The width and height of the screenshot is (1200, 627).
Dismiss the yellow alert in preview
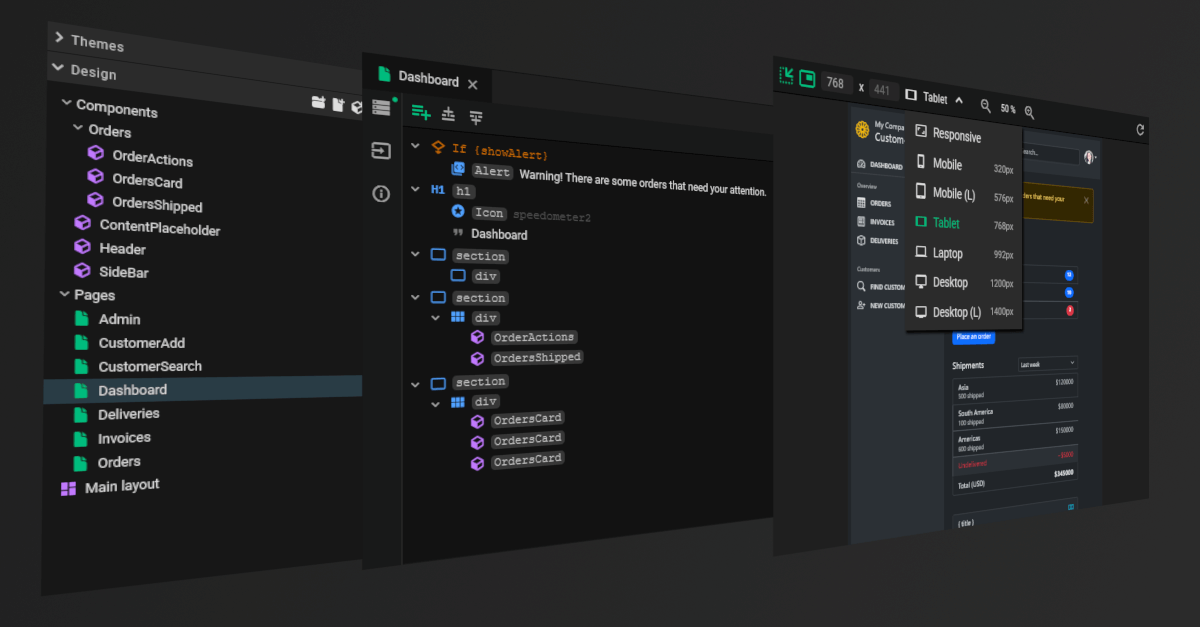point(1087,200)
